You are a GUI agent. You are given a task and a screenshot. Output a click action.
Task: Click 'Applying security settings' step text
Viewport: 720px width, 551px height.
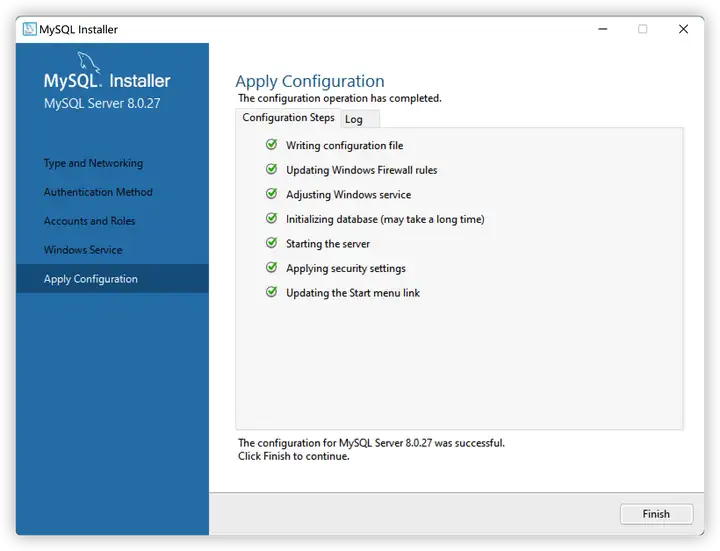click(x=346, y=269)
